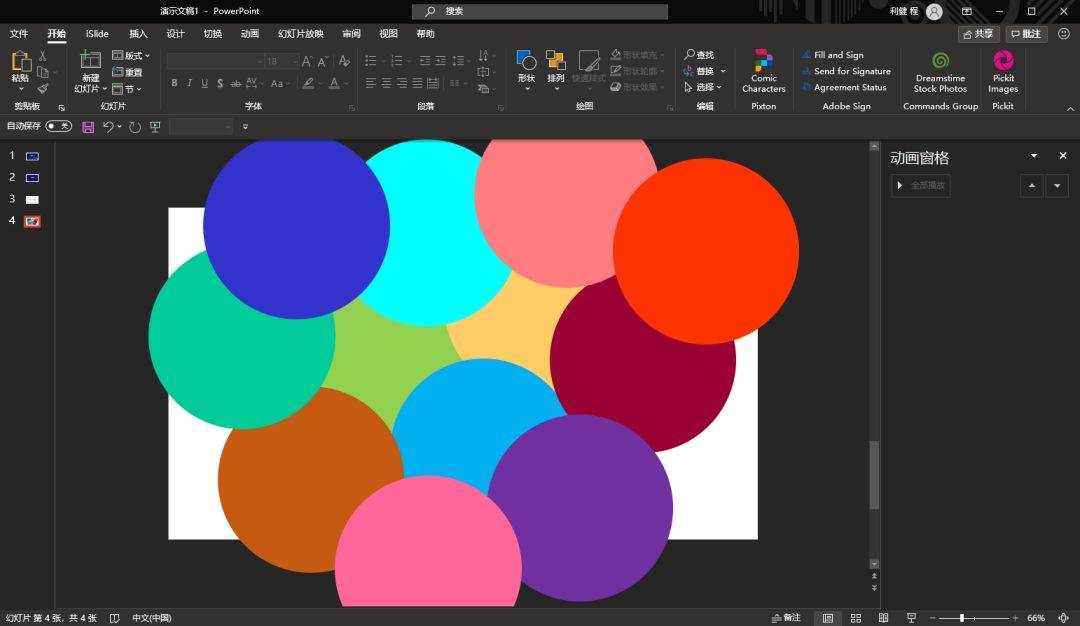Toggle Bold formatting button

click(x=174, y=83)
